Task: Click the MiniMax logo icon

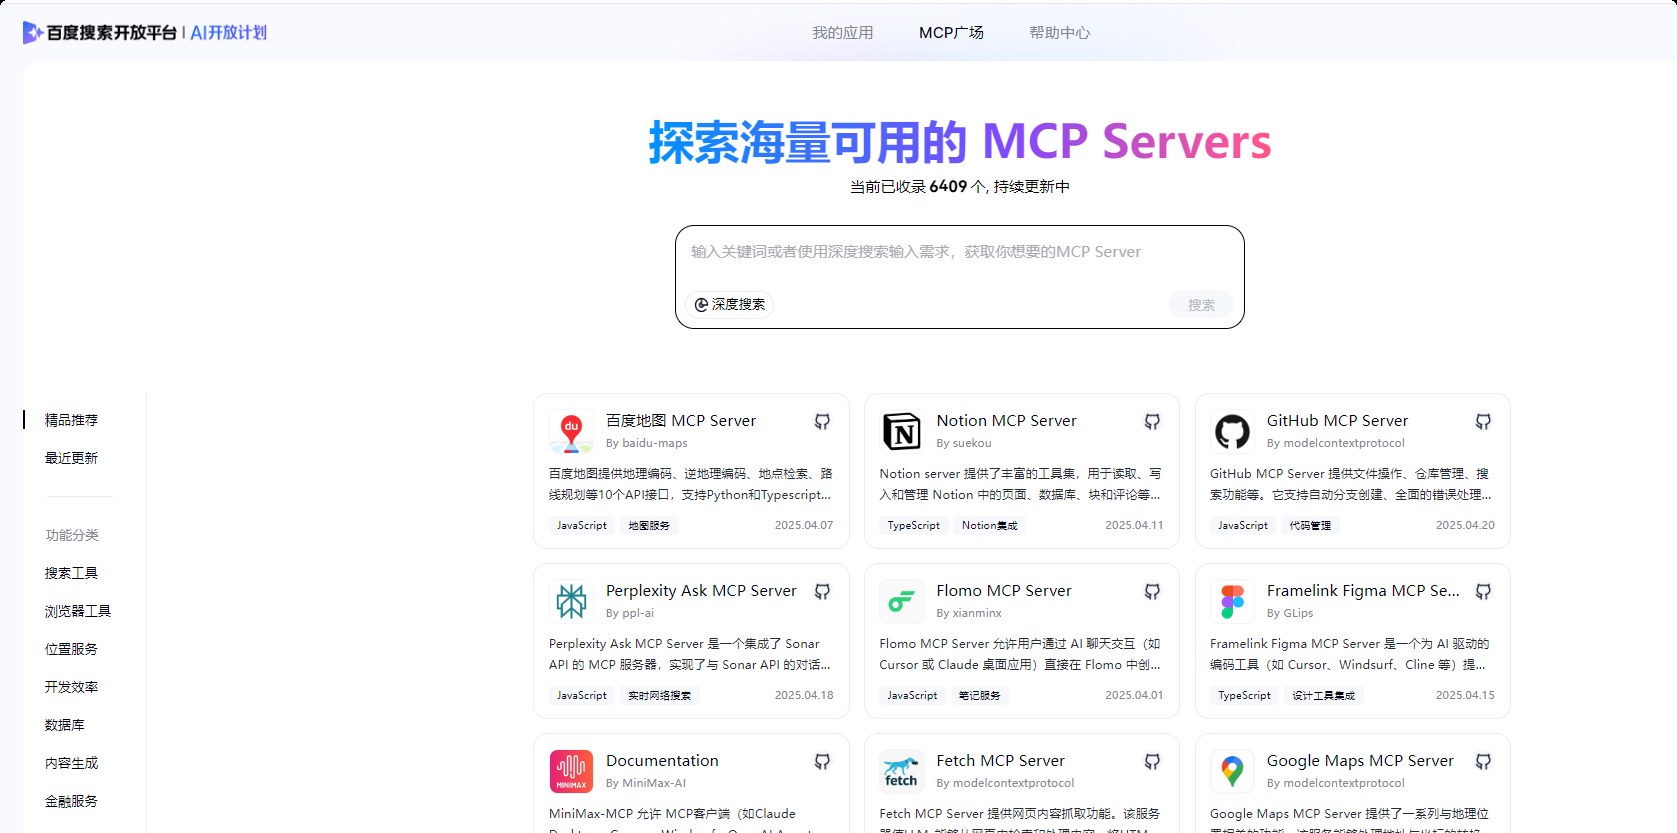Action: pos(571,771)
